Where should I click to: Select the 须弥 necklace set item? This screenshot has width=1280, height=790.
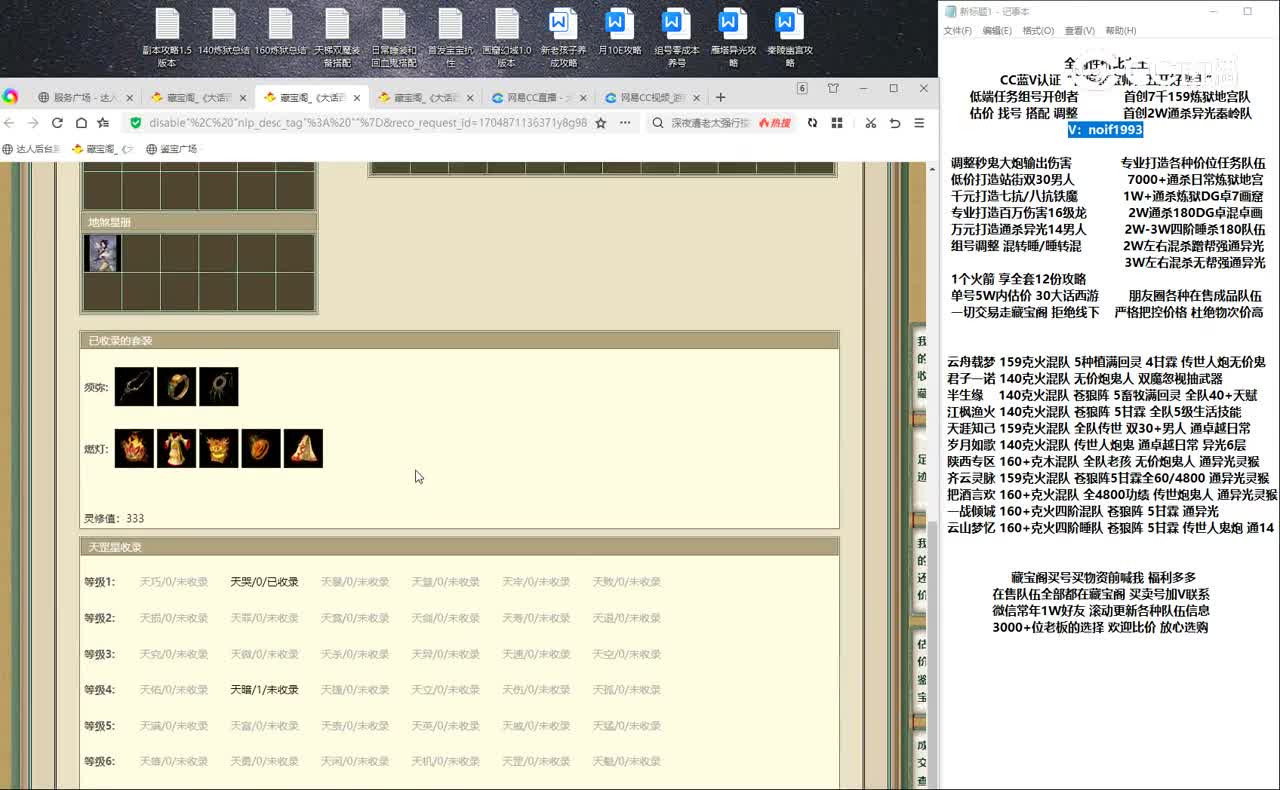pyautogui.click(x=134, y=387)
